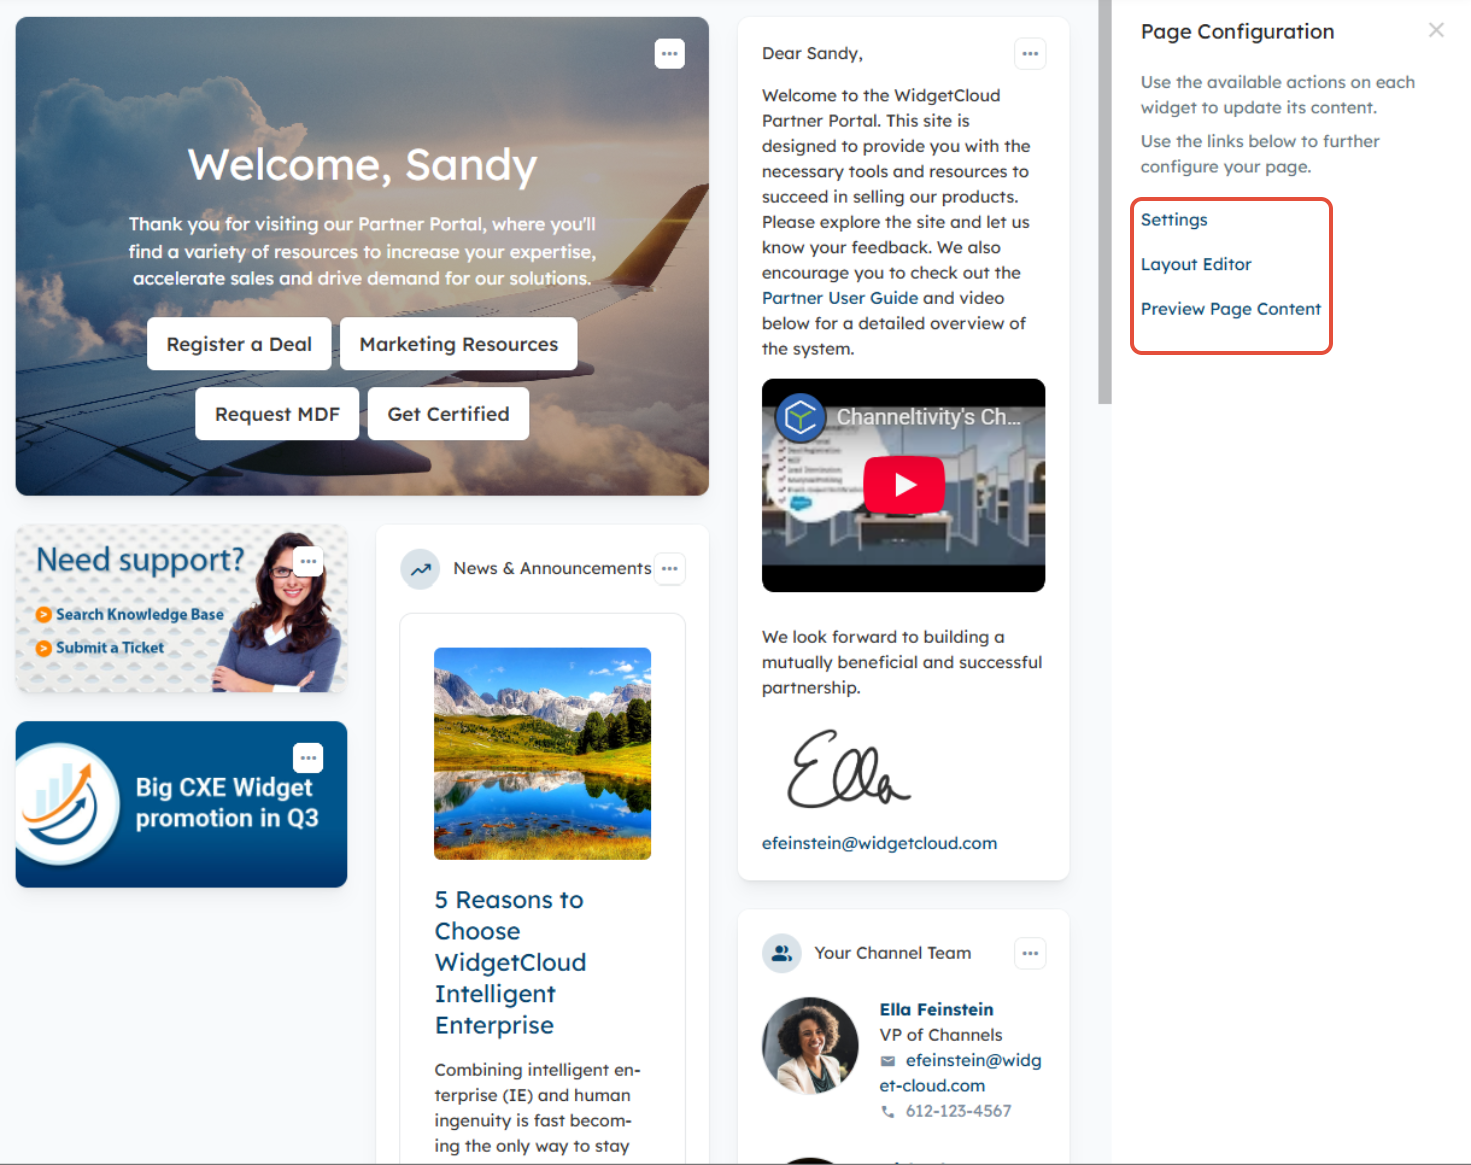The width and height of the screenshot is (1471, 1165).
Task: Click Ella Feinstein's profile photo
Action: (x=810, y=1046)
